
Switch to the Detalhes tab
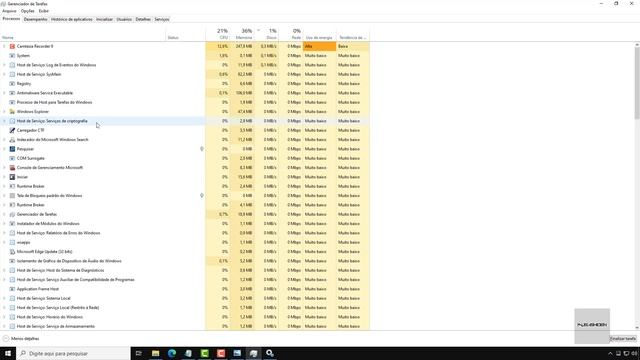coord(143,19)
